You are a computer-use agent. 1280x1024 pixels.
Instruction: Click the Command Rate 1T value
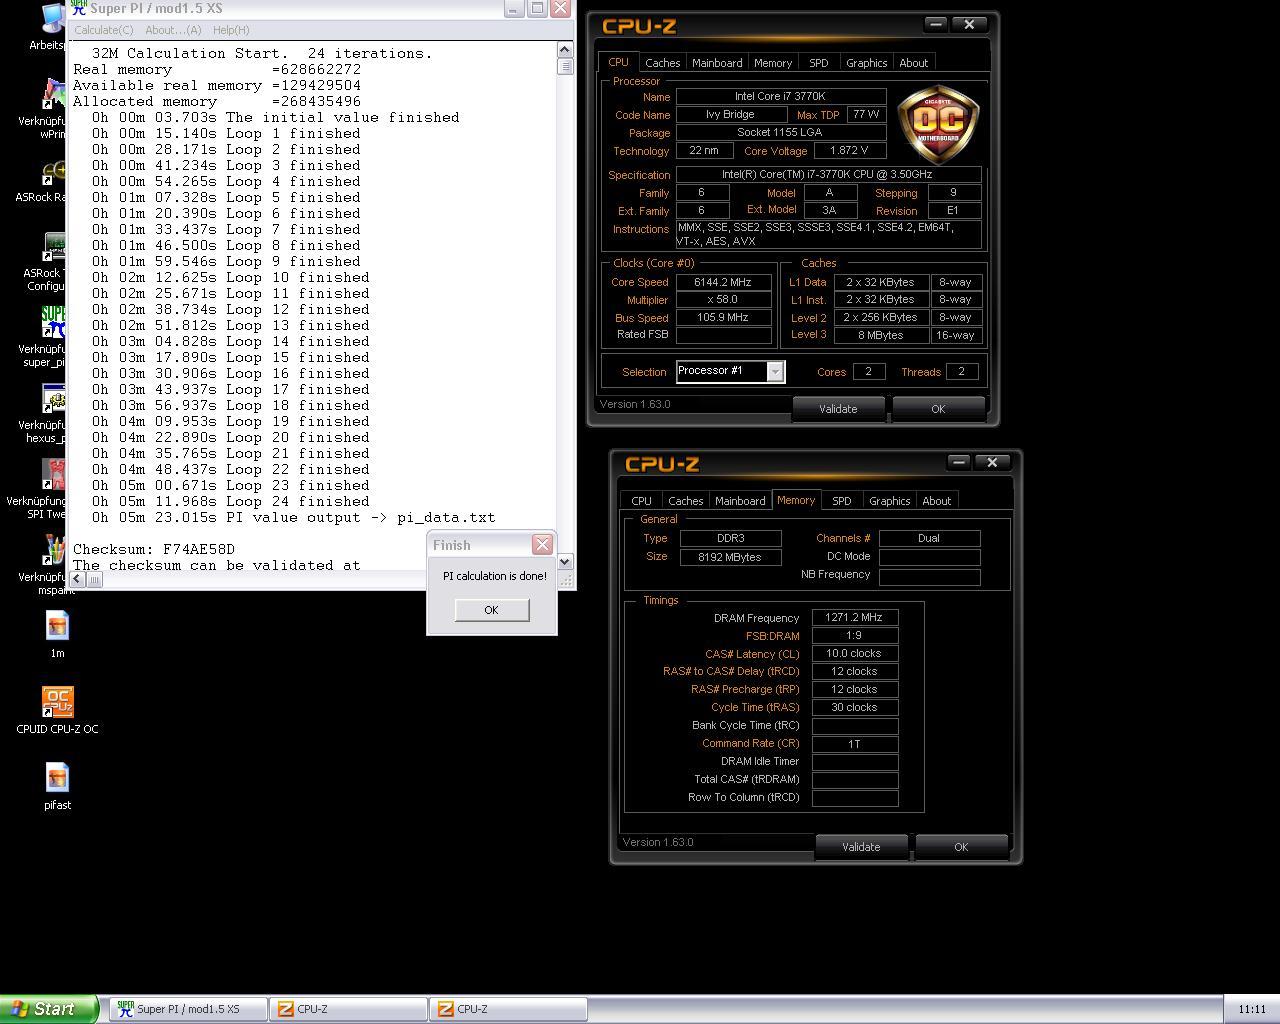[x=855, y=744]
